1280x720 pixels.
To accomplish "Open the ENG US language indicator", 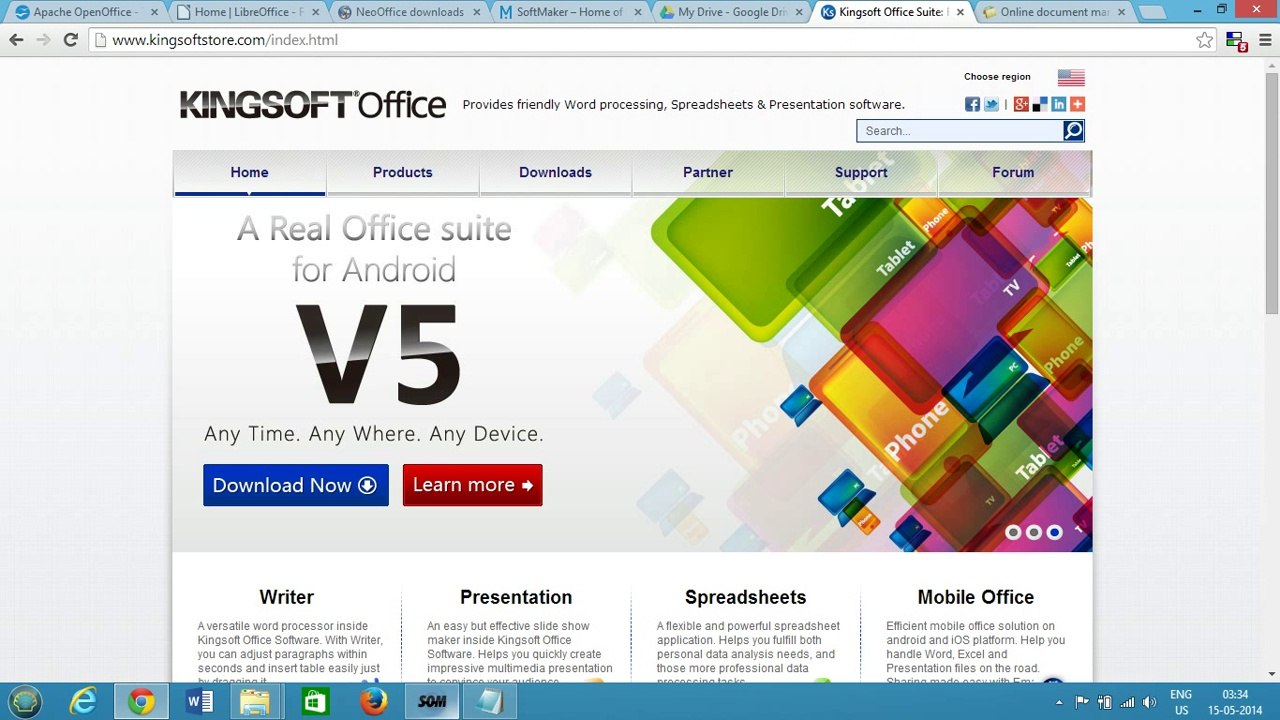I will pyautogui.click(x=1181, y=702).
